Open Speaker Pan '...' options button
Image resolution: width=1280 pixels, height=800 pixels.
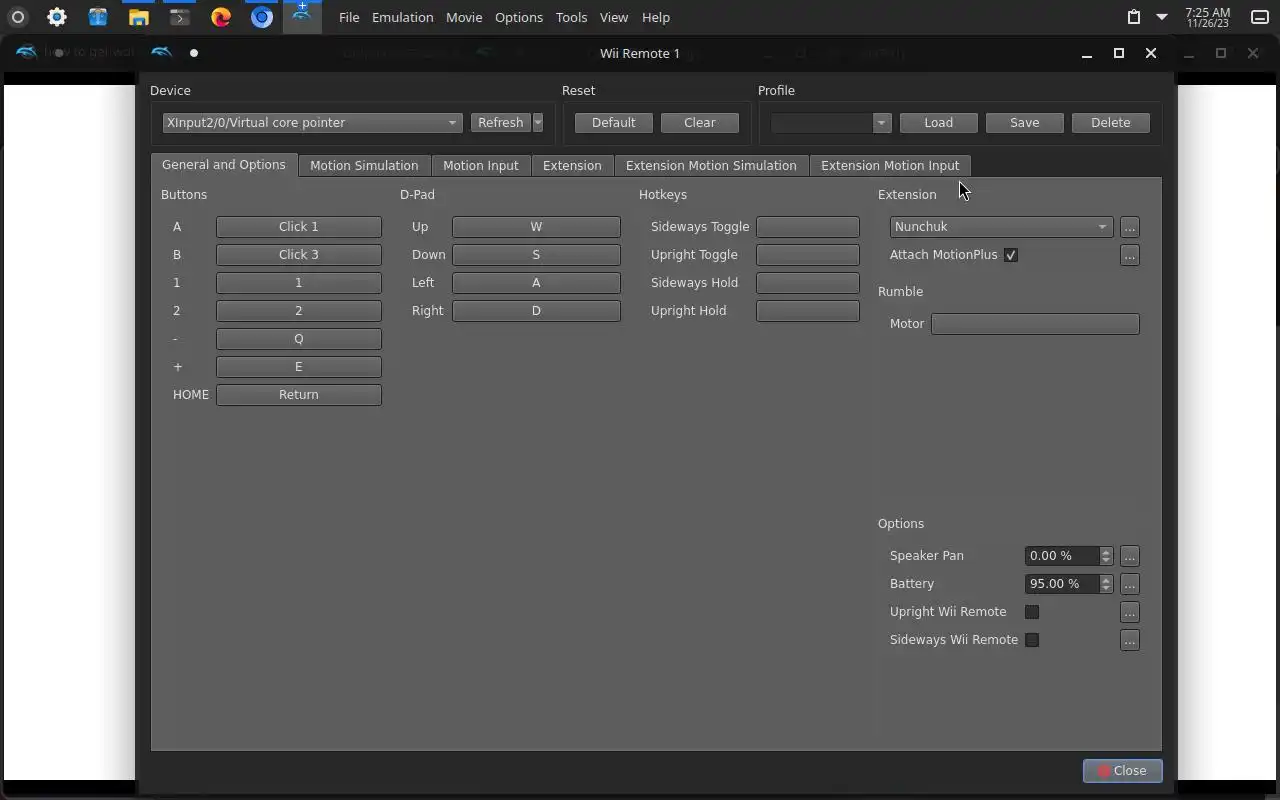(1130, 556)
